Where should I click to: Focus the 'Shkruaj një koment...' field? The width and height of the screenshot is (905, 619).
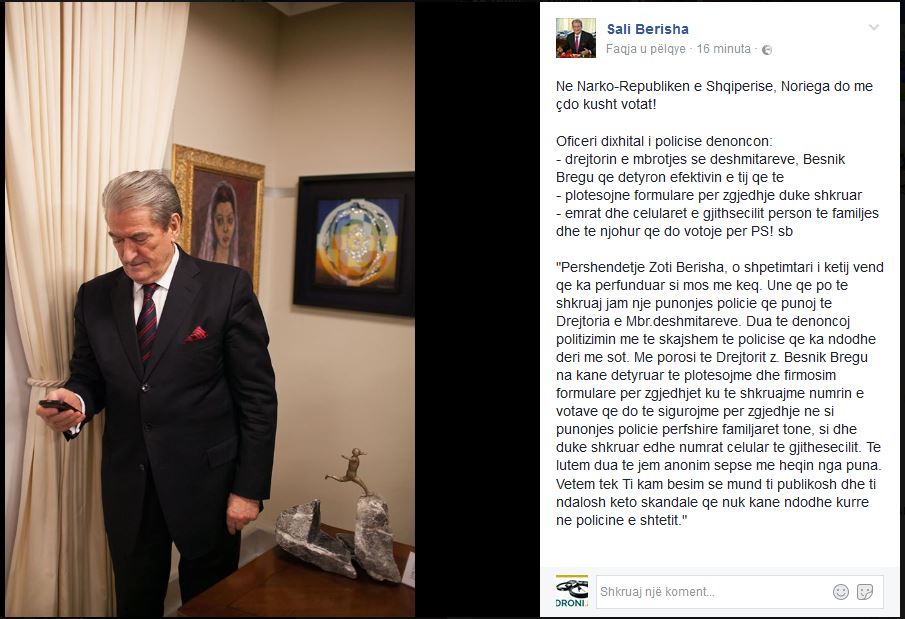coord(711,592)
